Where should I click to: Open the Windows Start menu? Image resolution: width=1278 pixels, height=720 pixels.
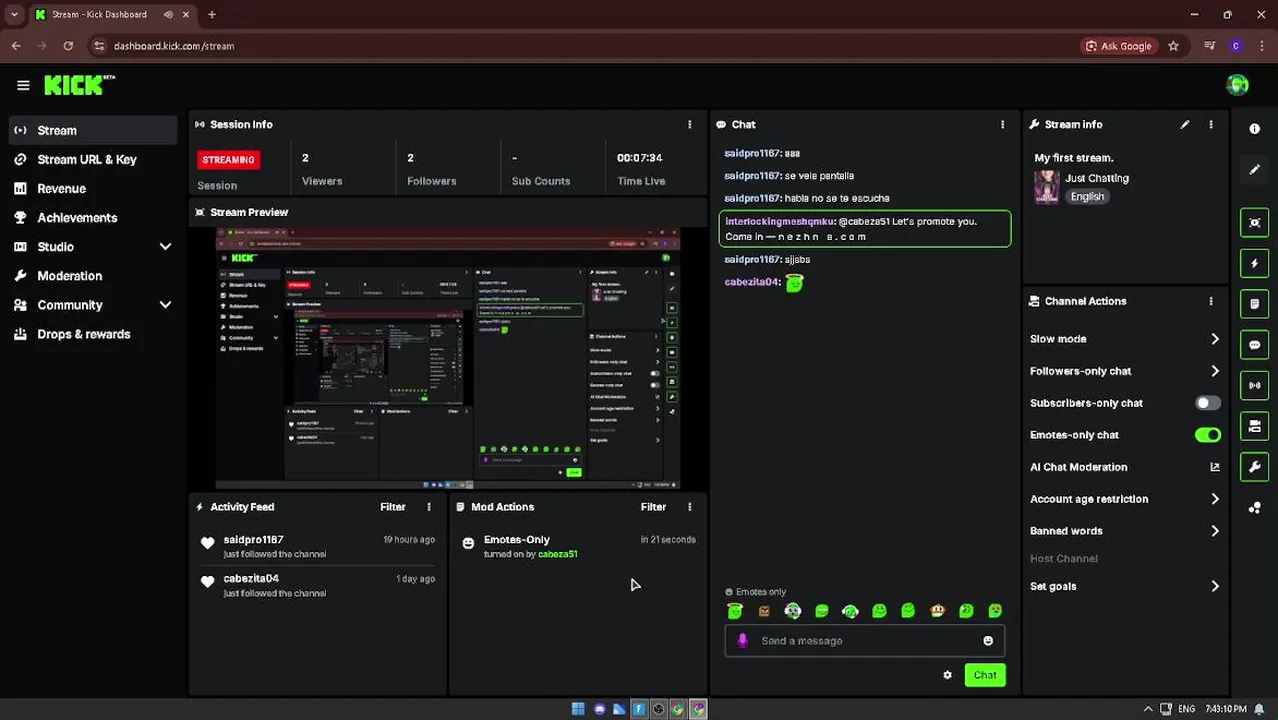pos(578,709)
